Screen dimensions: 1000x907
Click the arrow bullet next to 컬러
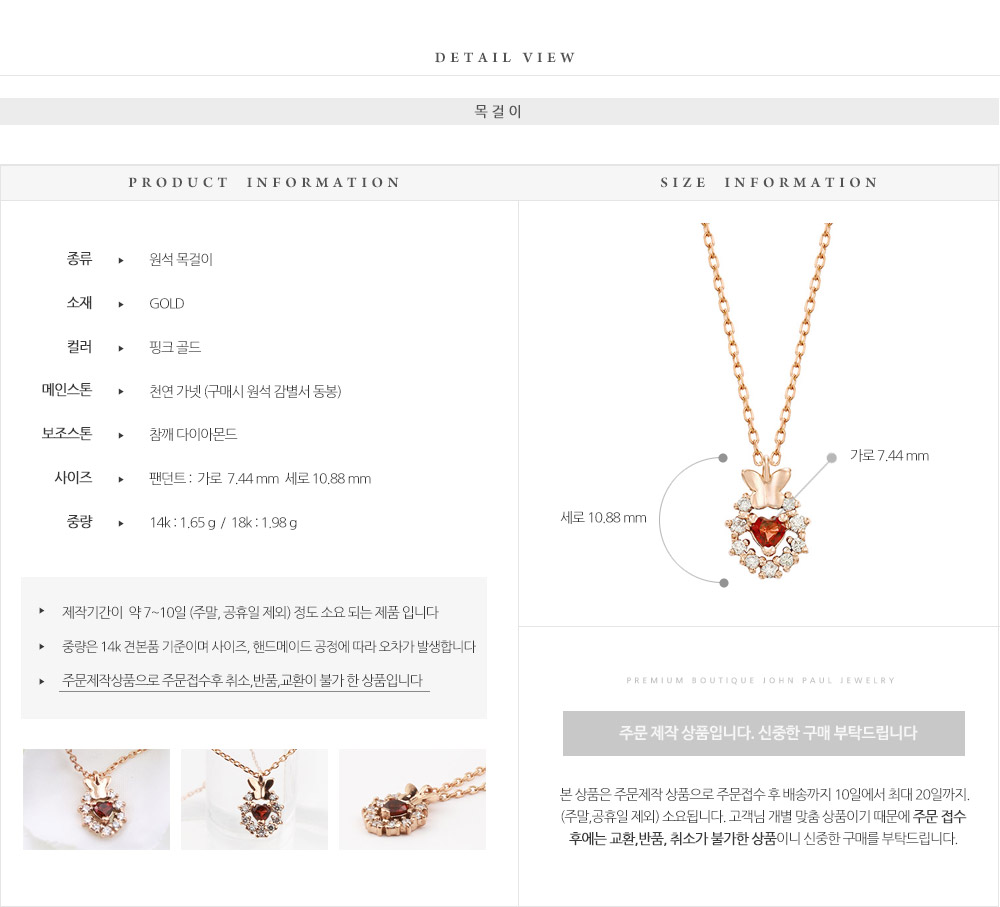tap(121, 348)
